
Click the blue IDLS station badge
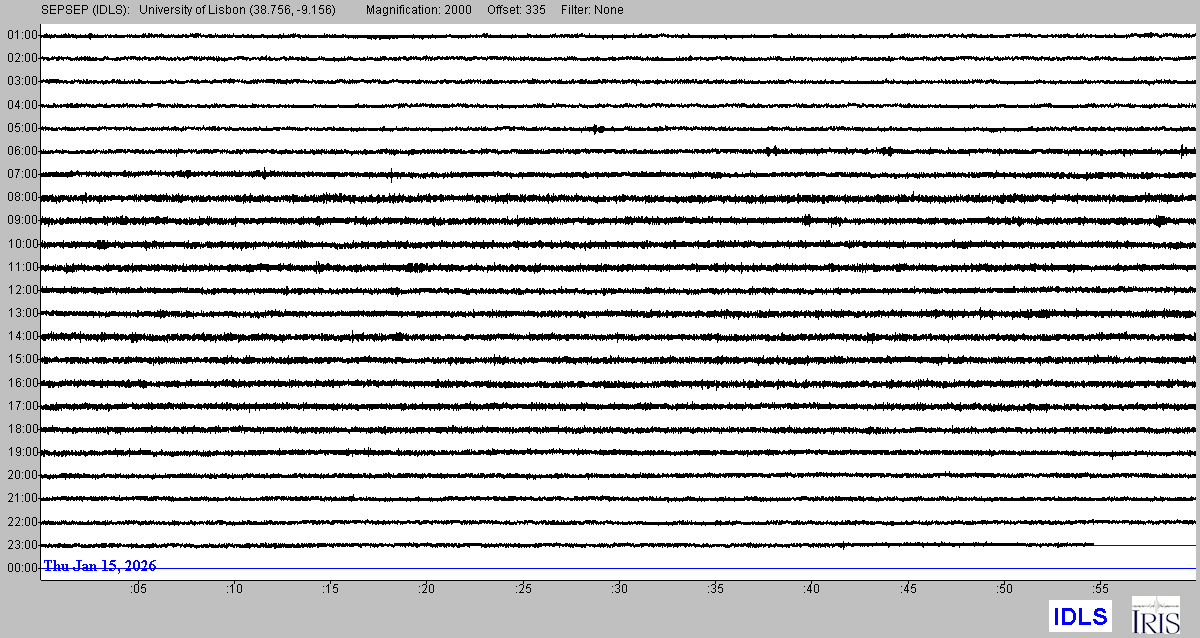pos(1080,615)
